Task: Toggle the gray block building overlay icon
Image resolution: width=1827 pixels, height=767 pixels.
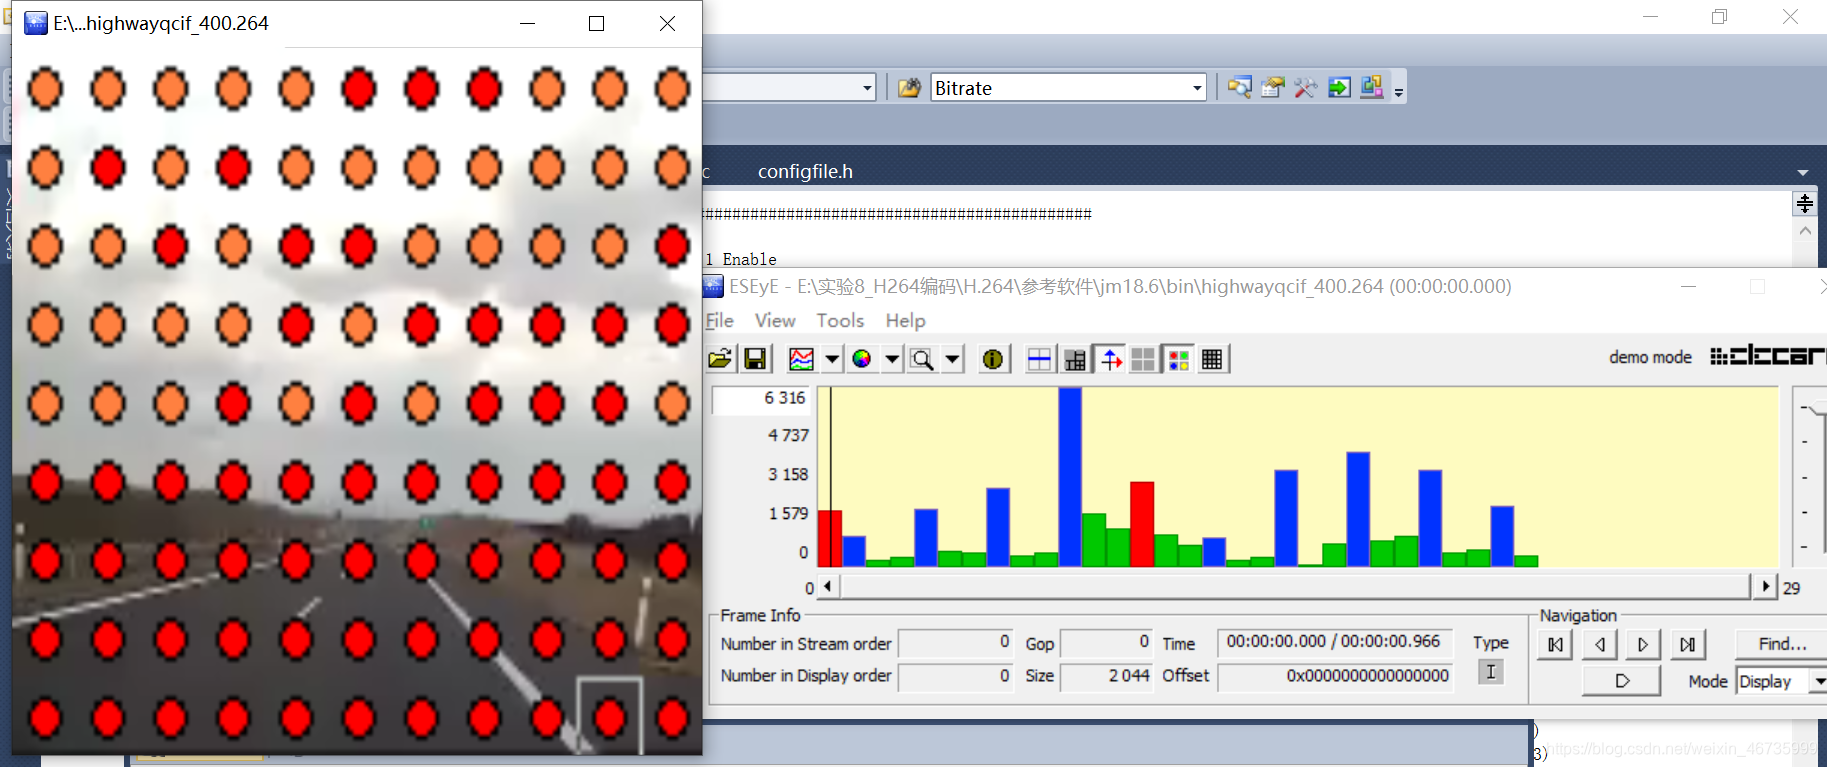Action: [1075, 359]
